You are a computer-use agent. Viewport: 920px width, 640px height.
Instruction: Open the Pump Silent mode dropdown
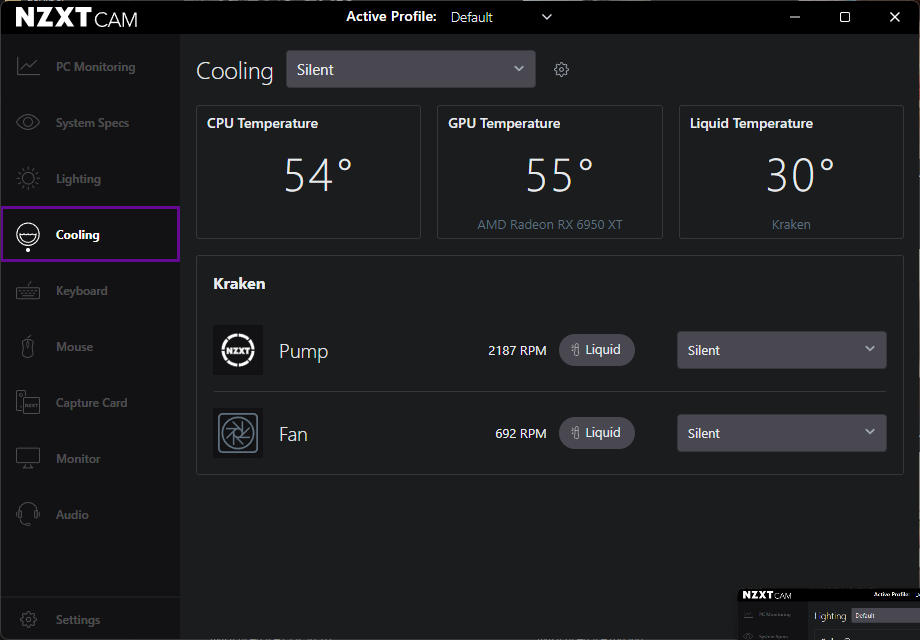tap(782, 350)
